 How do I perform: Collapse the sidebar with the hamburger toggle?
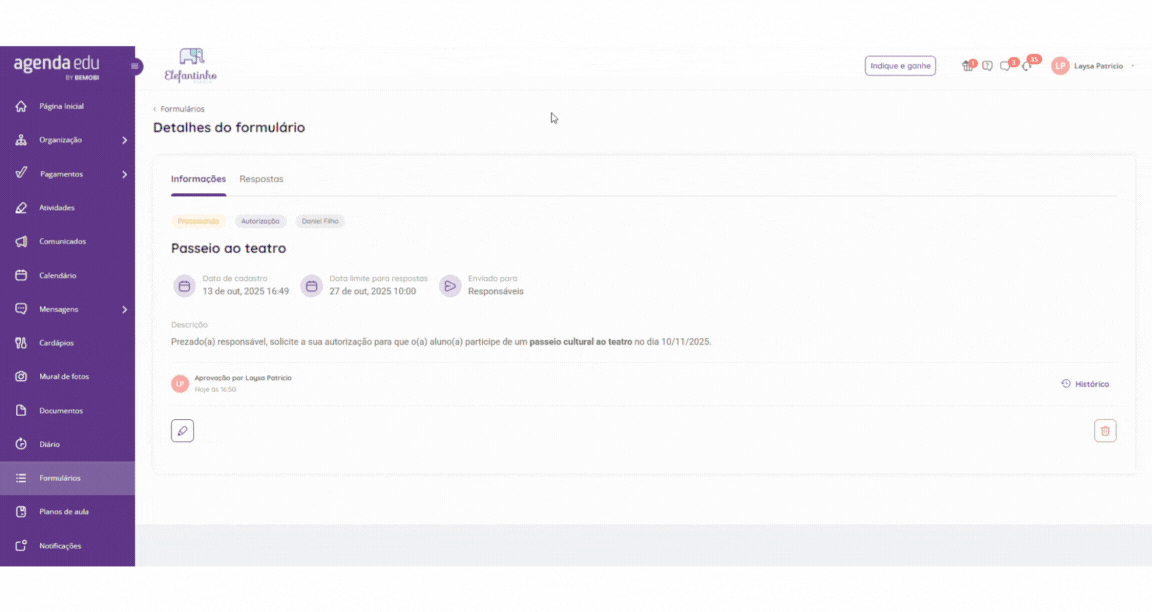pyautogui.click(x=134, y=66)
